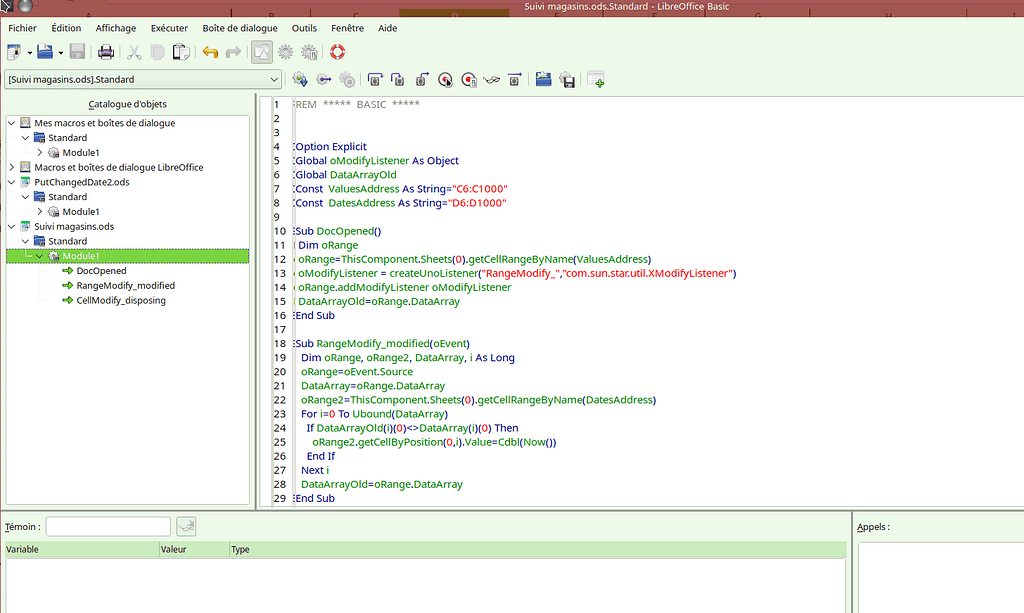This screenshot has width=1024, height=613.
Task: Click the Témoin watch input field
Action: click(x=108, y=526)
